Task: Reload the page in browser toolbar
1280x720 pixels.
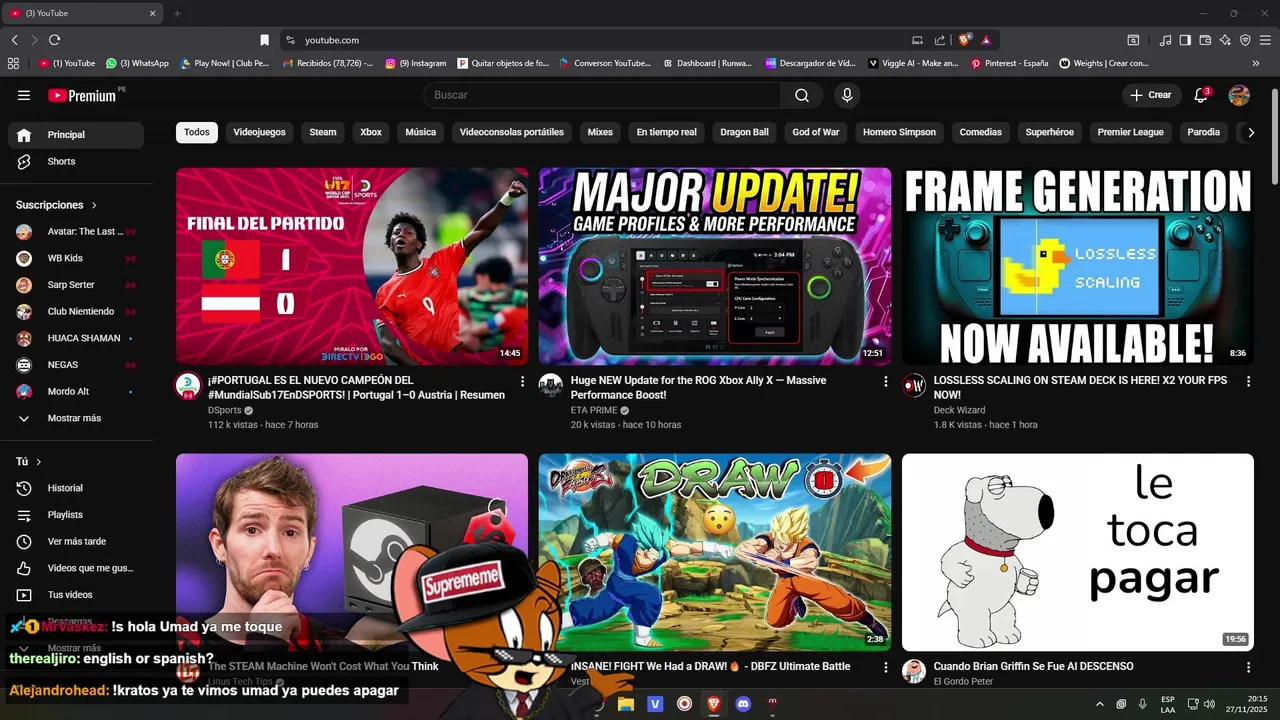Action: [x=54, y=40]
